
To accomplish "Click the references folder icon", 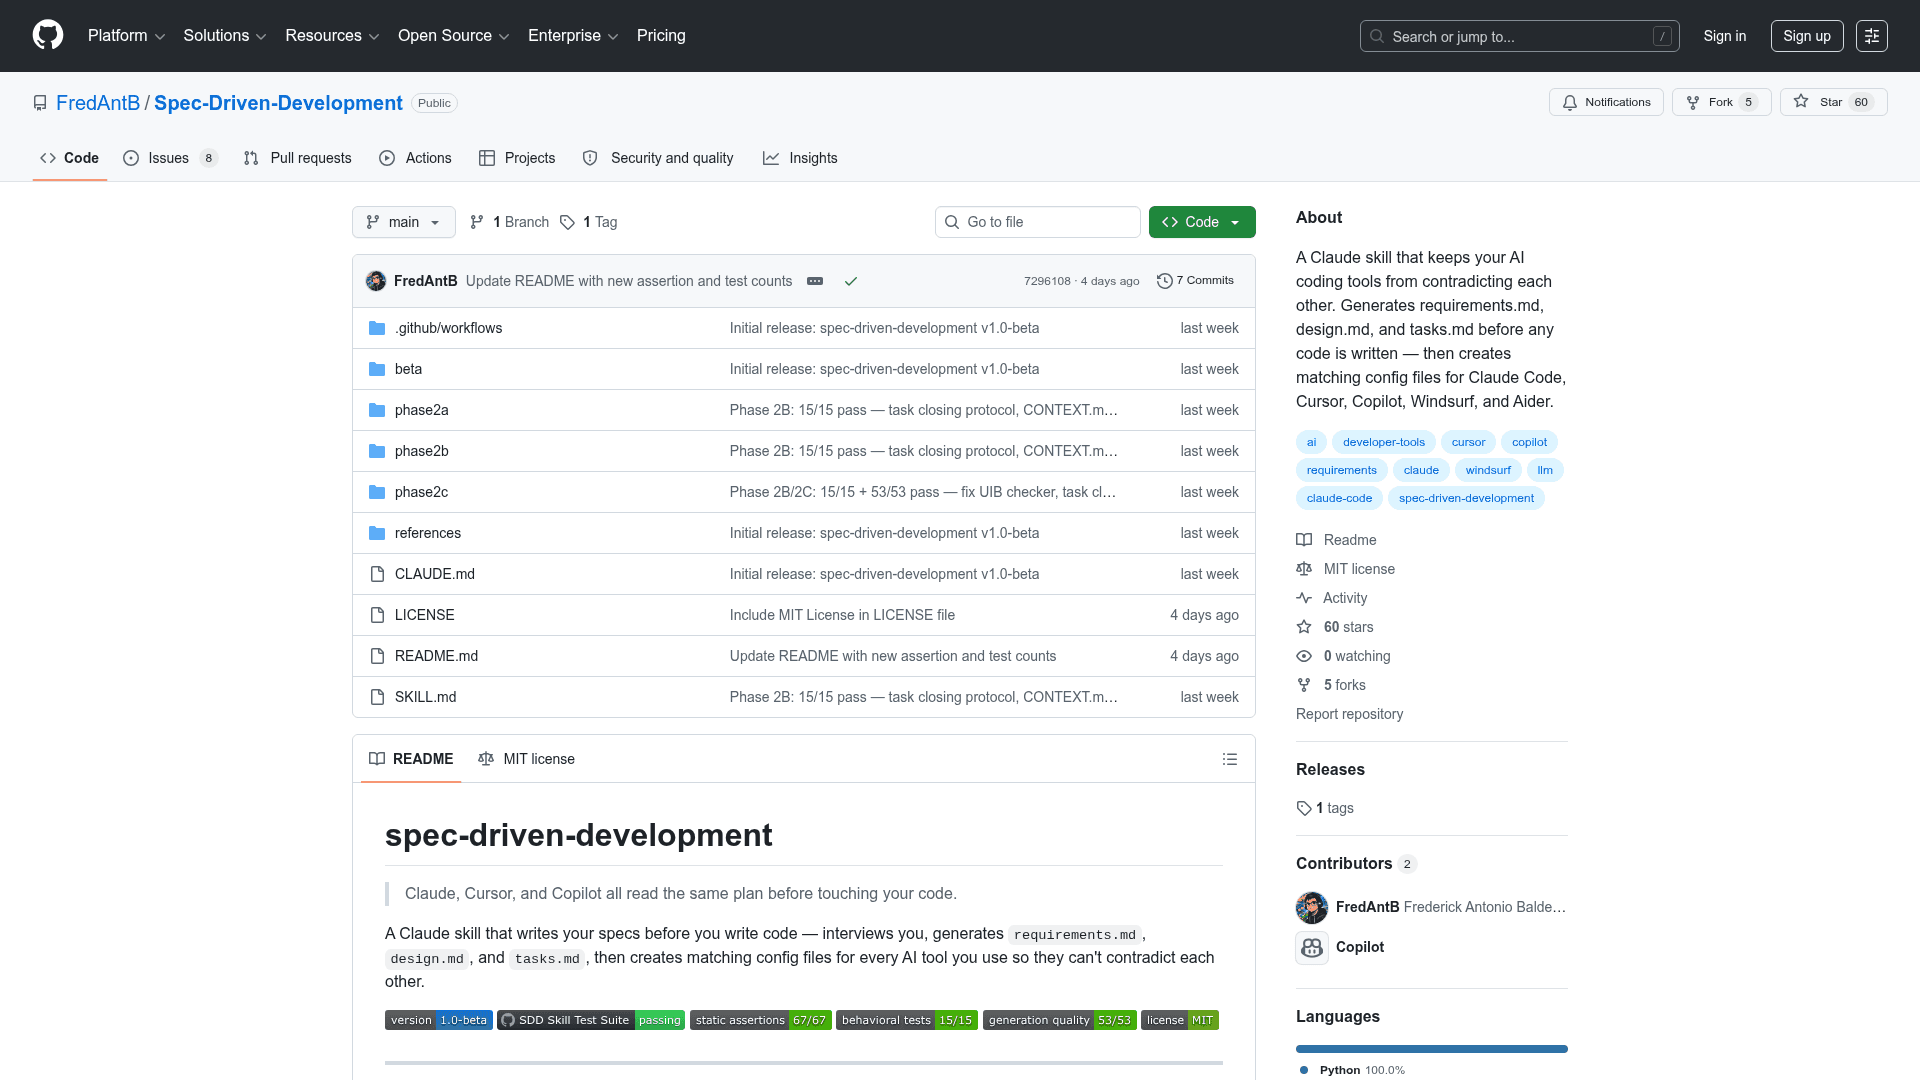I will pyautogui.click(x=377, y=533).
